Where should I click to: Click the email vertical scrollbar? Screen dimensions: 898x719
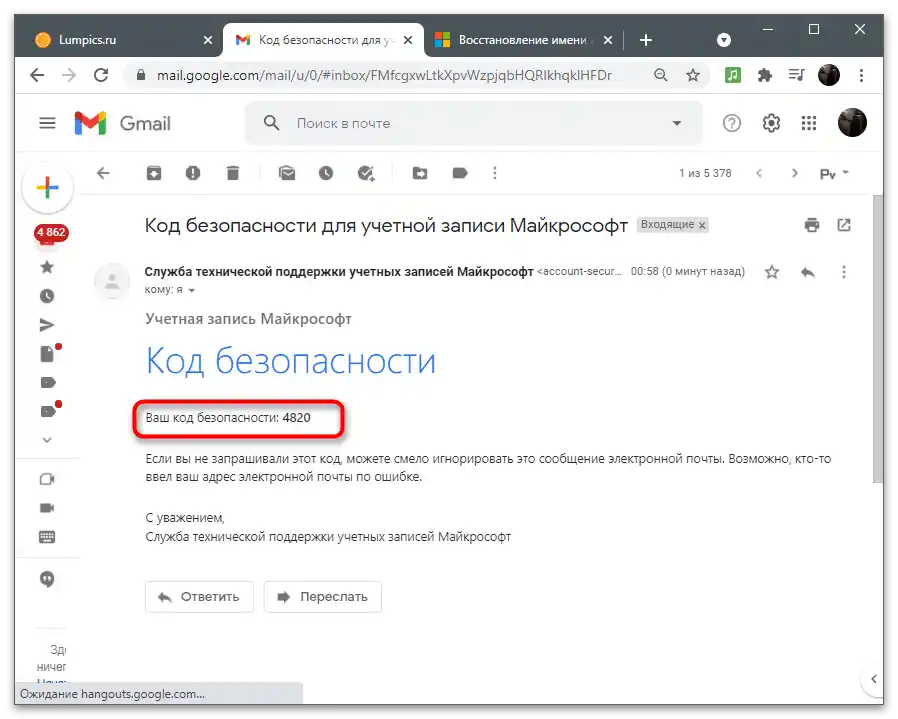point(877,339)
